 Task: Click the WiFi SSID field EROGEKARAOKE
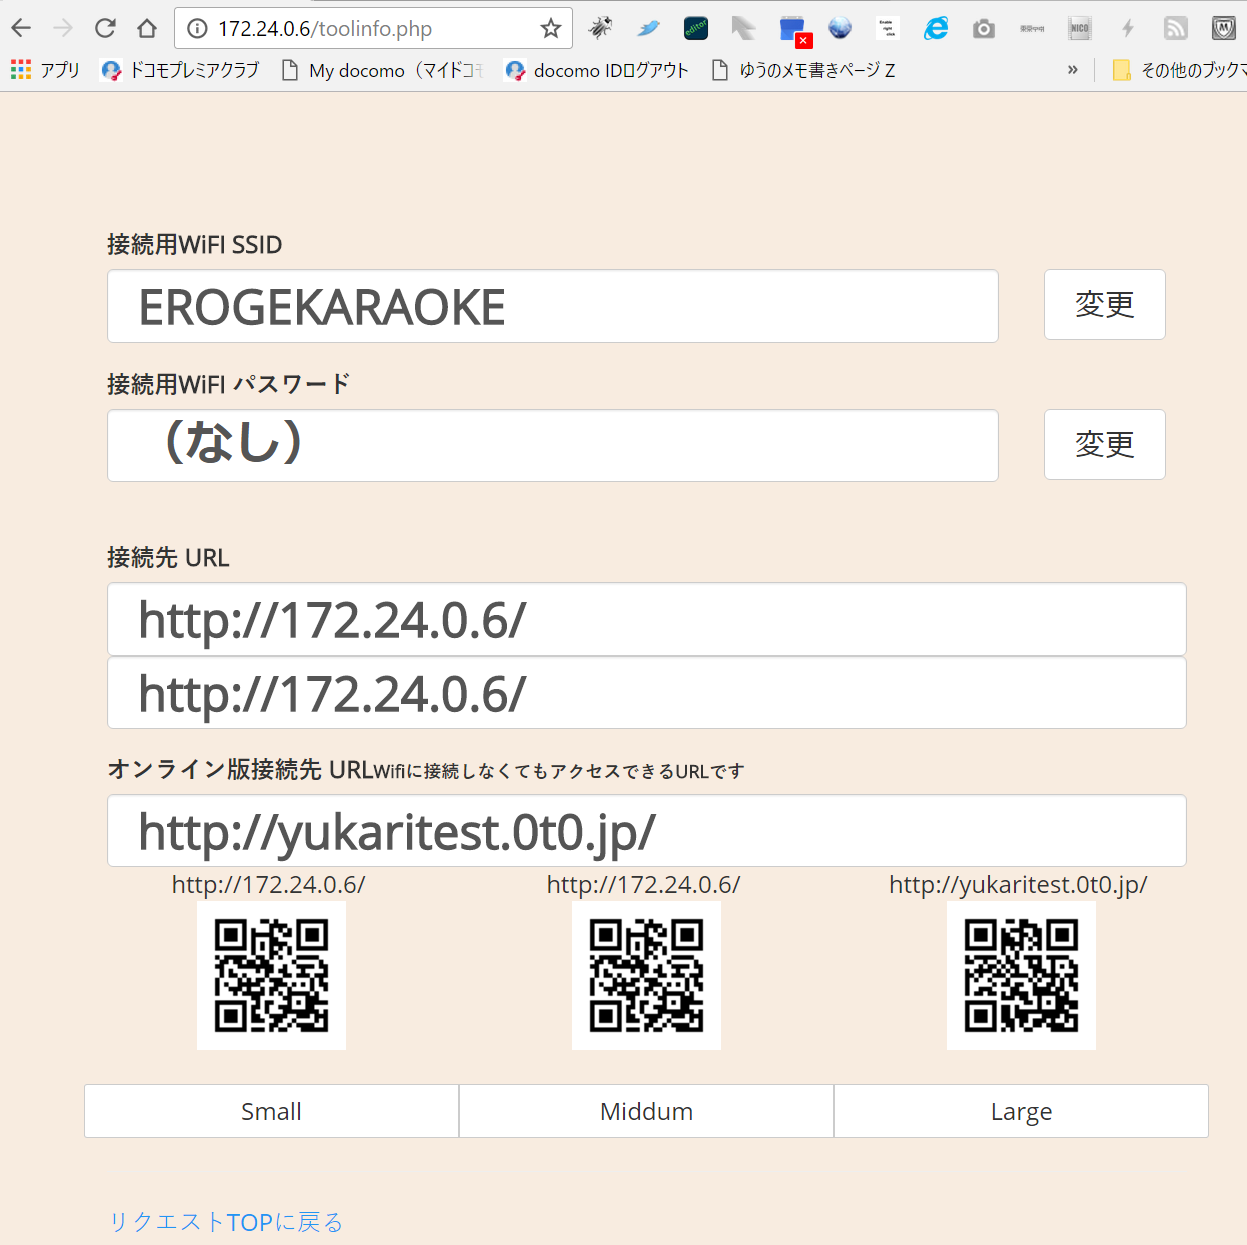[553, 306]
